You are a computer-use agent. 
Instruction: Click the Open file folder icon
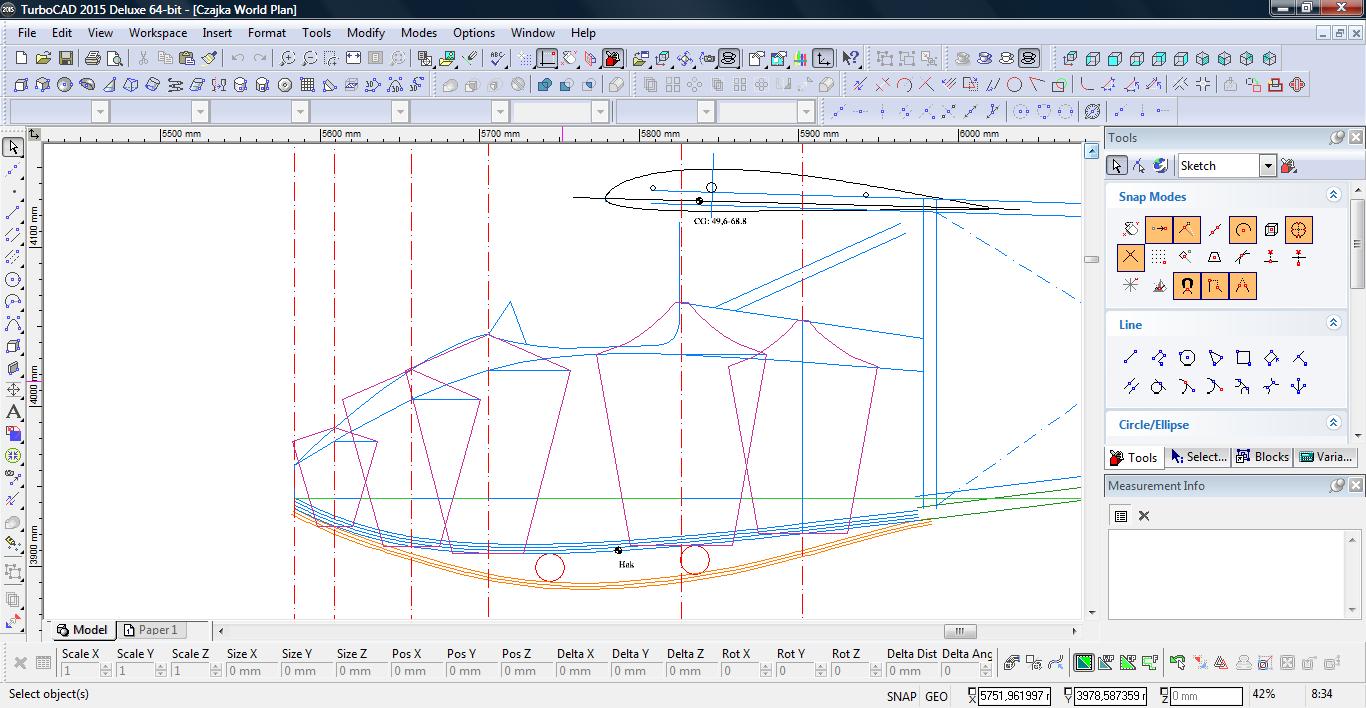[x=43, y=59]
